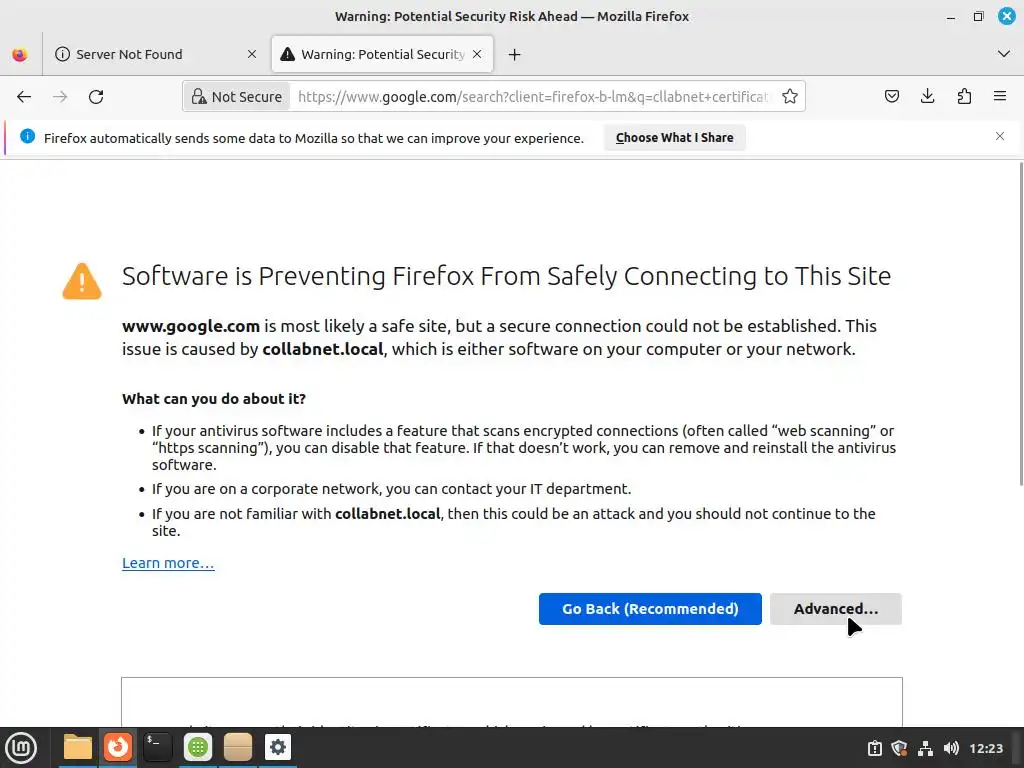Open the Extensions menu
1024x768 pixels.
click(964, 97)
